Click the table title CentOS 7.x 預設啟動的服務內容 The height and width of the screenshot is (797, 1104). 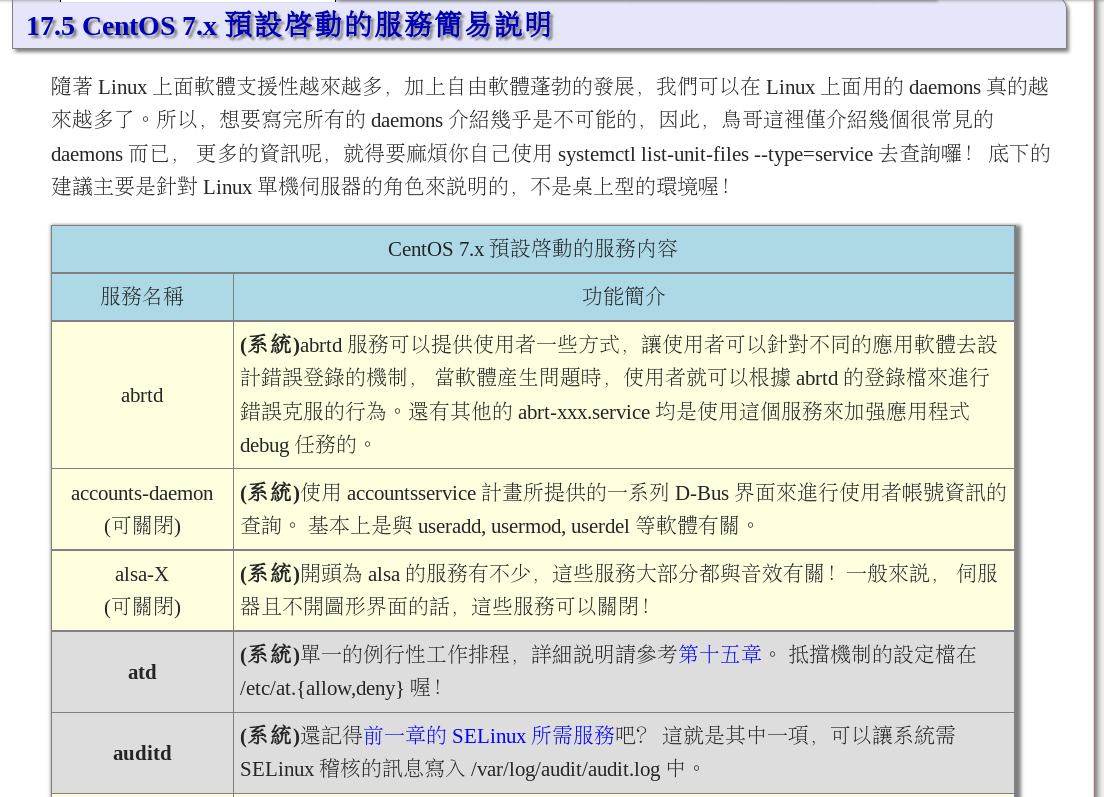[x=533, y=249]
